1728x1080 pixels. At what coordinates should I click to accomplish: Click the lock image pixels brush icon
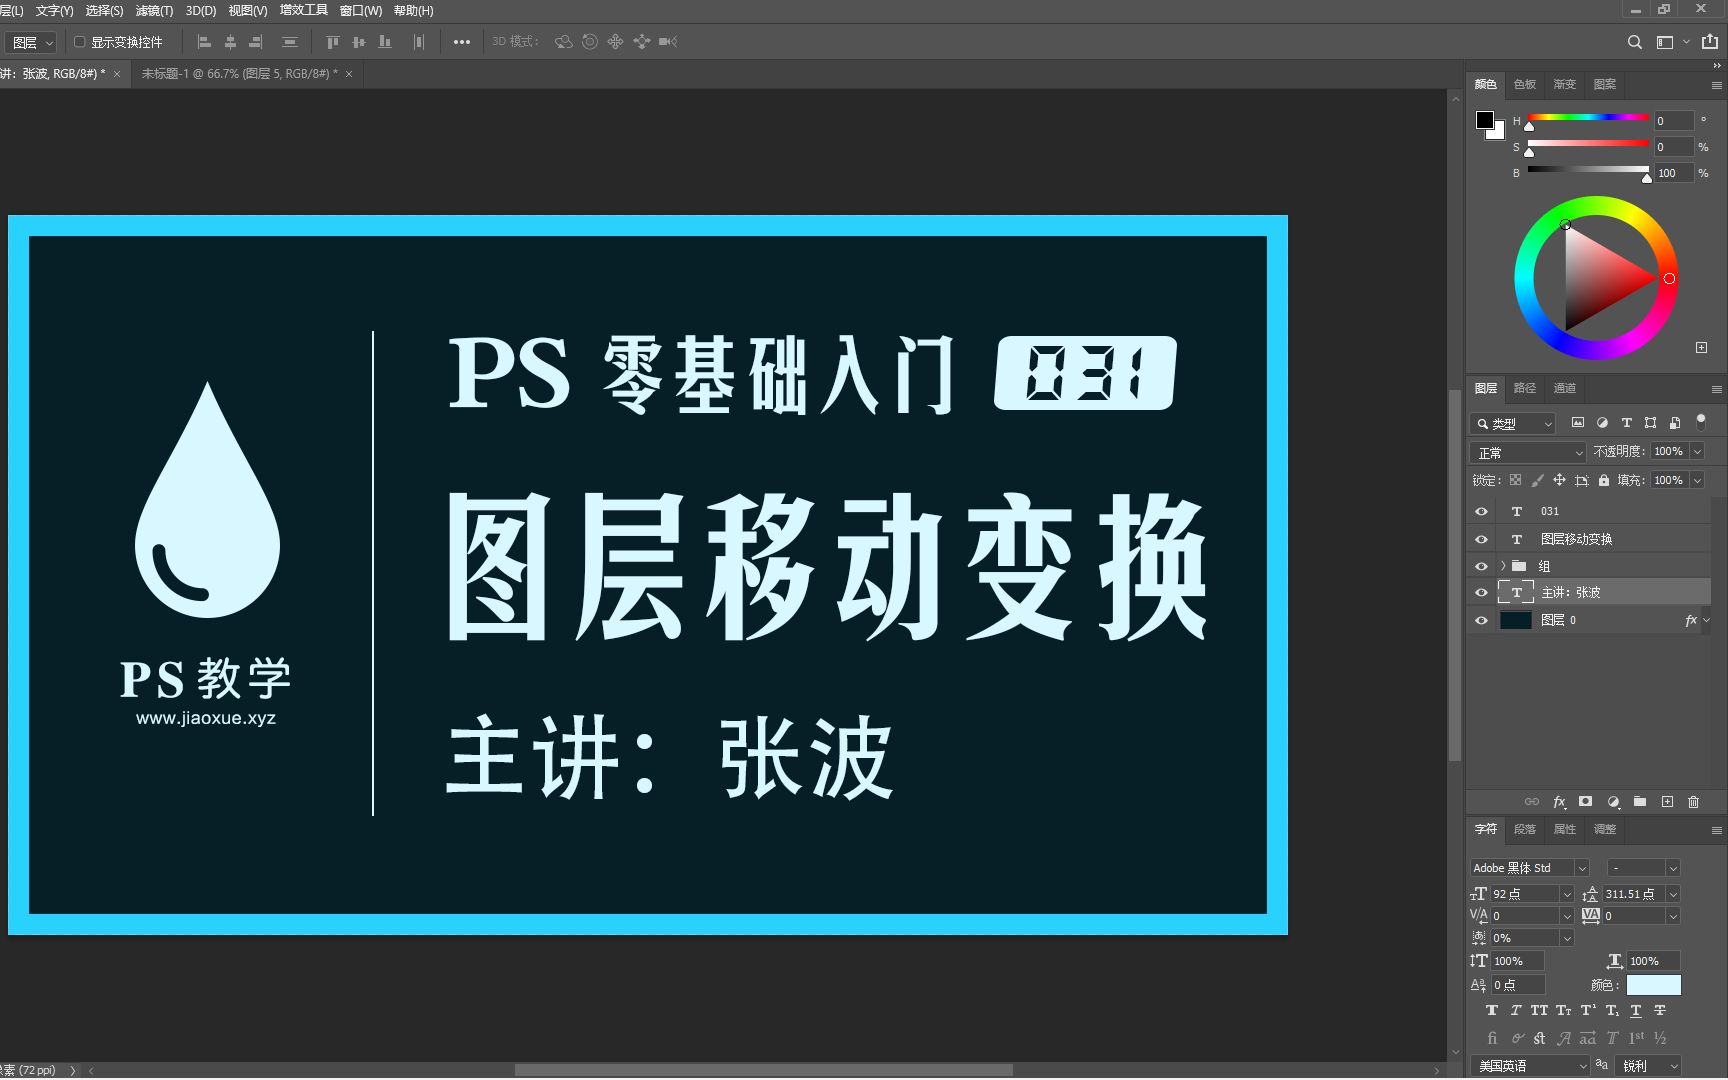(x=1538, y=480)
